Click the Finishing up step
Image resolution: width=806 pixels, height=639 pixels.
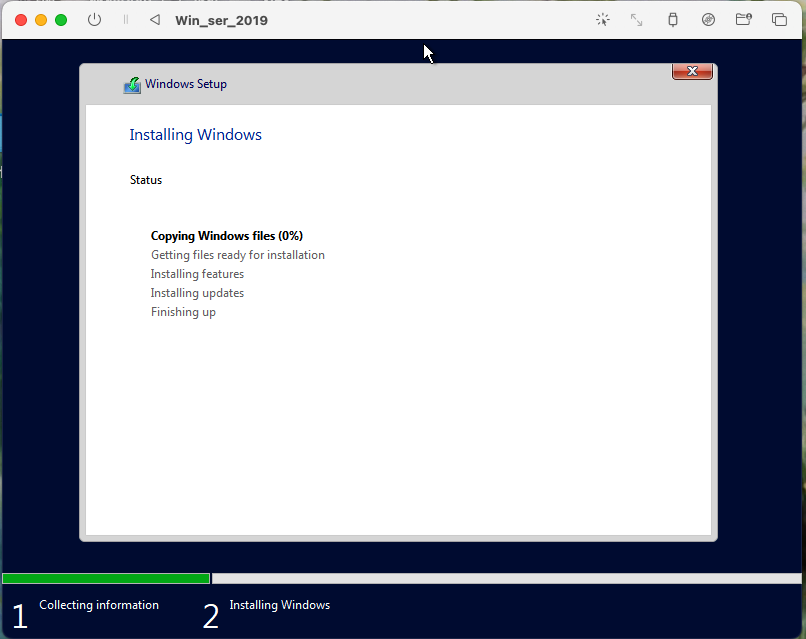tap(183, 312)
